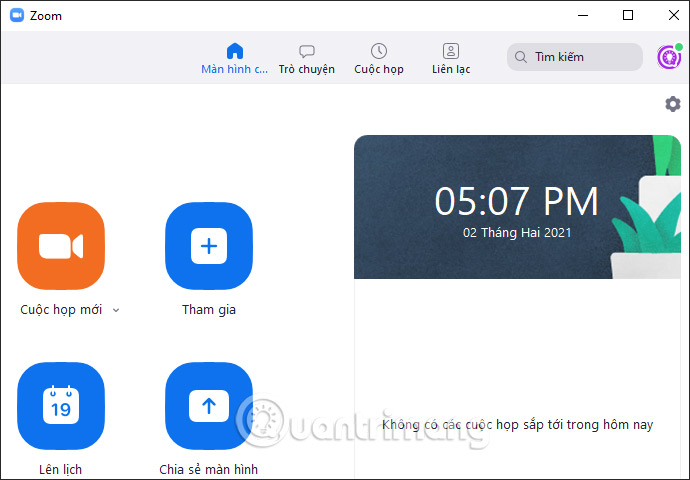Close the Zoom window
The image size is (690, 480).
(x=674, y=15)
